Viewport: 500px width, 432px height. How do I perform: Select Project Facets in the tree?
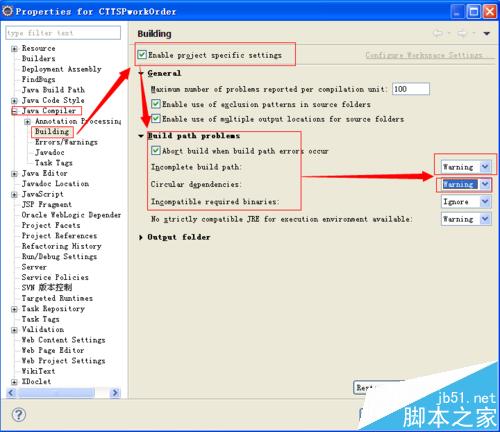tap(51, 225)
